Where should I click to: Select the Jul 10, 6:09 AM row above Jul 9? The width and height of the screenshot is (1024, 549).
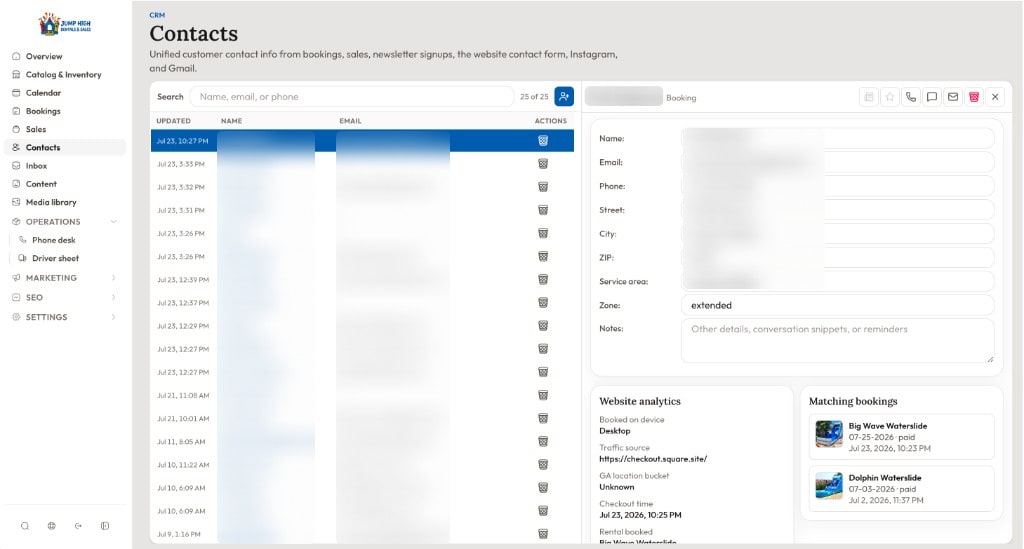(x=362, y=511)
